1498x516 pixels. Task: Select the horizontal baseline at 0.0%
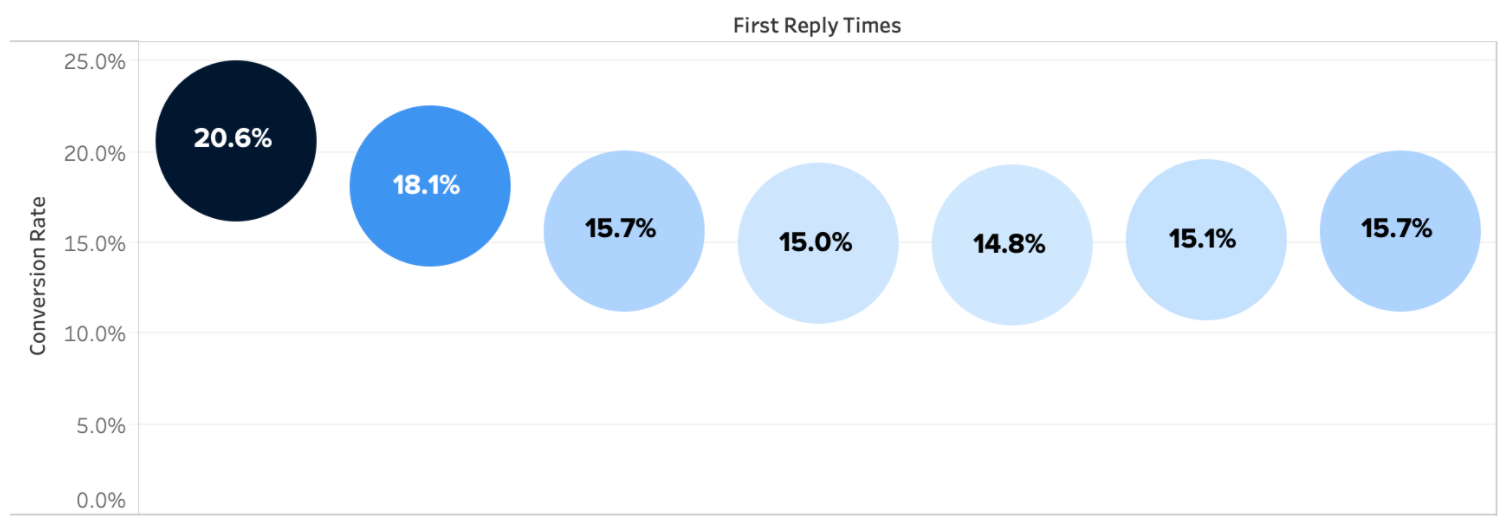tap(818, 514)
